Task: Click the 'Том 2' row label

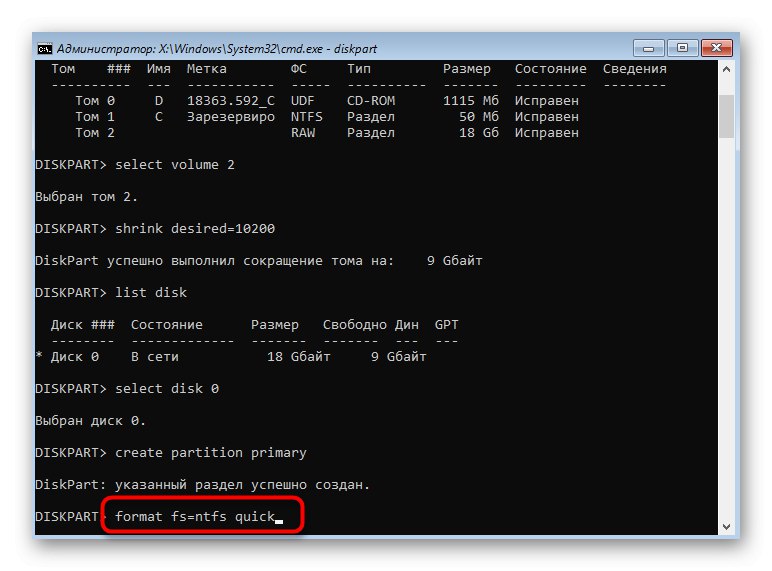Action: [x=95, y=132]
